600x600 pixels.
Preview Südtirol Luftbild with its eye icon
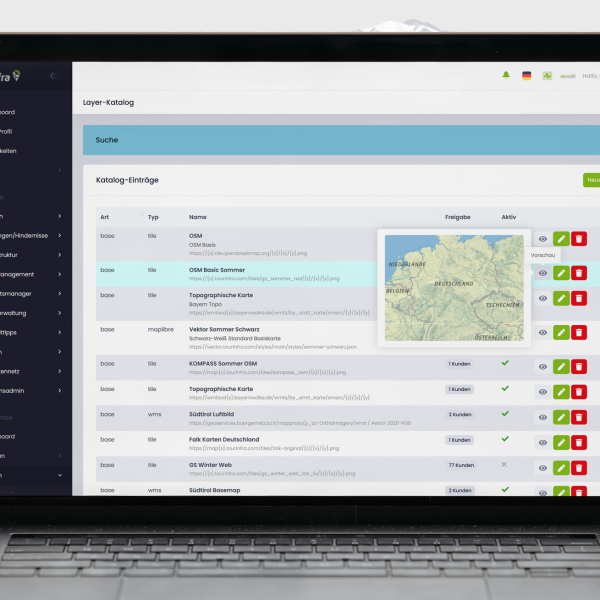point(543,417)
